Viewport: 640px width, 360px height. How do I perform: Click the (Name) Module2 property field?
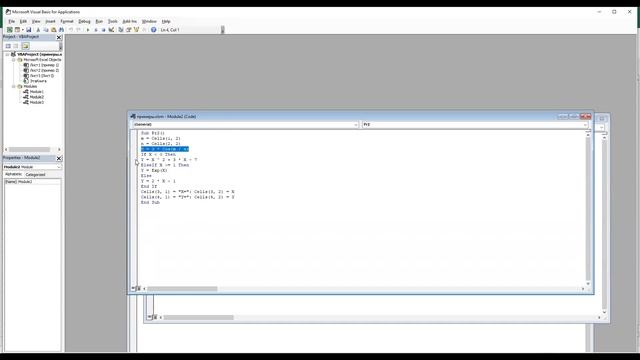click(x=33, y=182)
